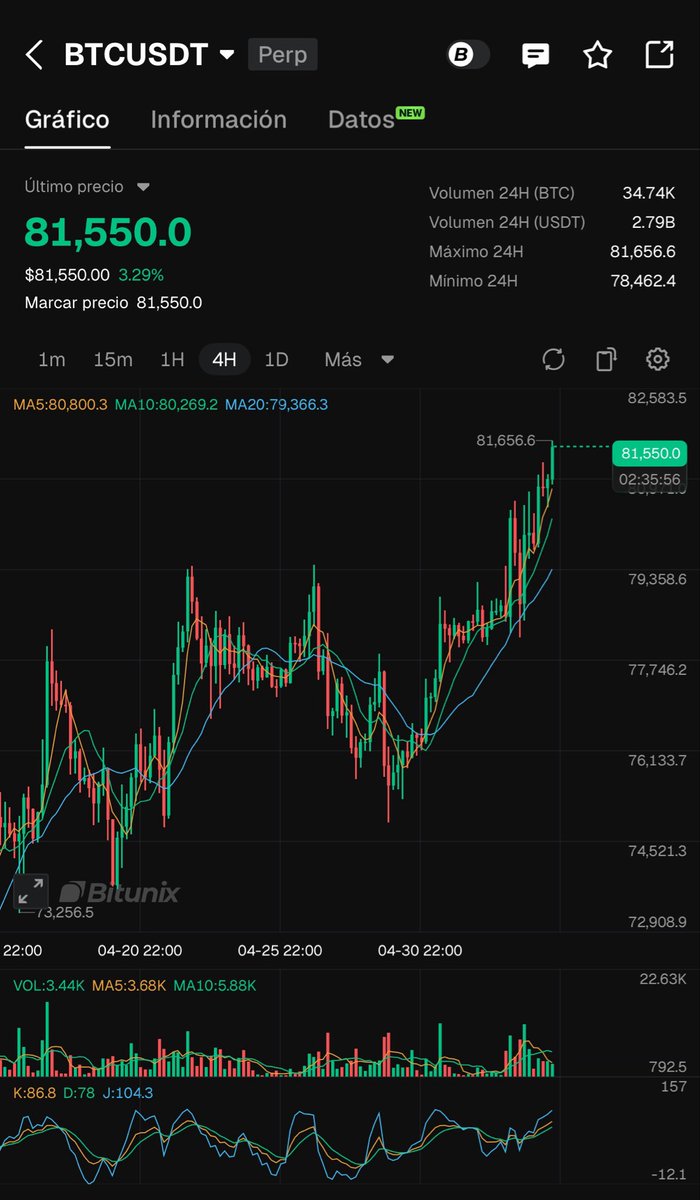Image resolution: width=700 pixels, height=1200 pixels.
Task: Tap the 73,256.5 low price marker
Action: (65, 912)
